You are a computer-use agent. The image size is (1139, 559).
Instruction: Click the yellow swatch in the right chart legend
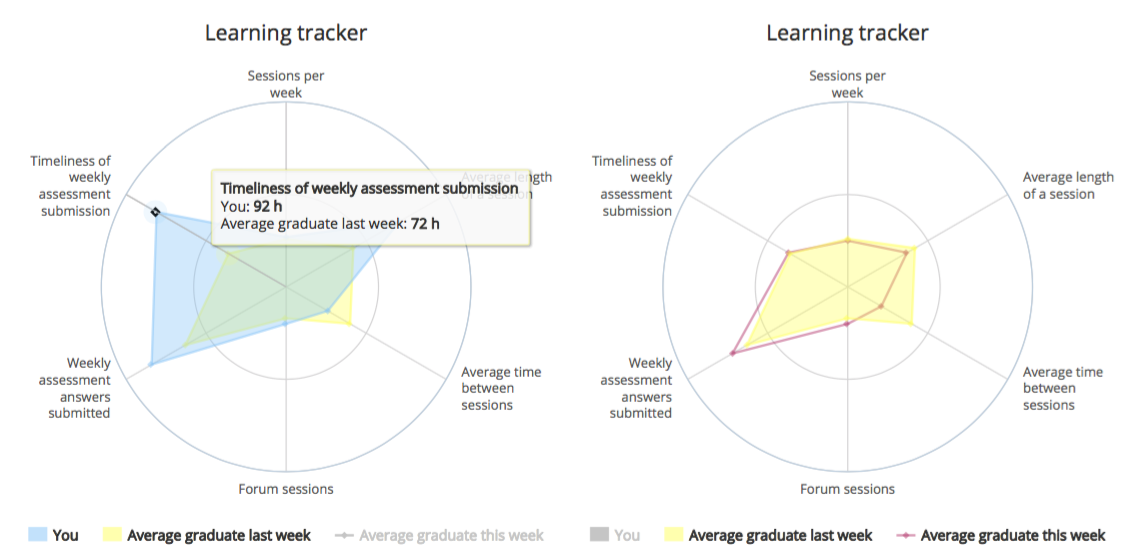pyautogui.click(x=671, y=535)
